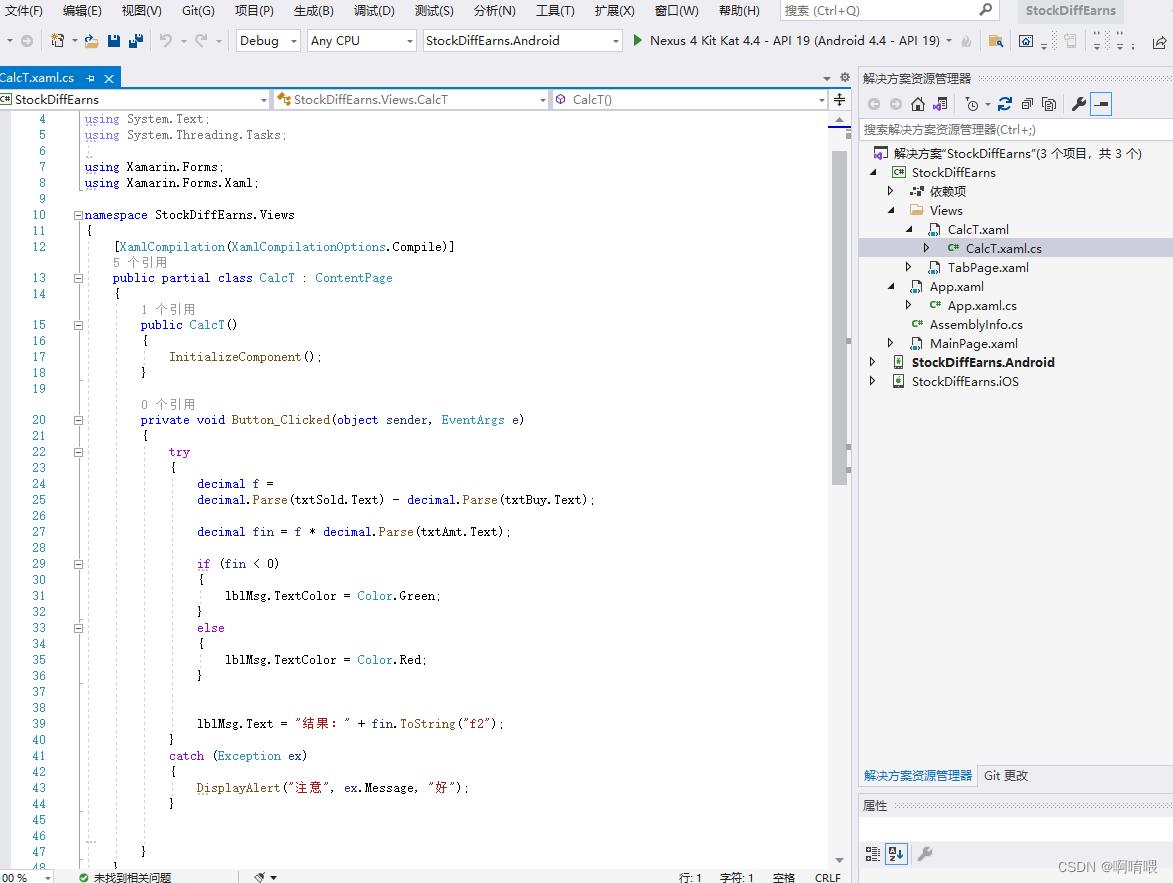Click the Find in Files toolbar icon
1173x883 pixels.
click(995, 41)
